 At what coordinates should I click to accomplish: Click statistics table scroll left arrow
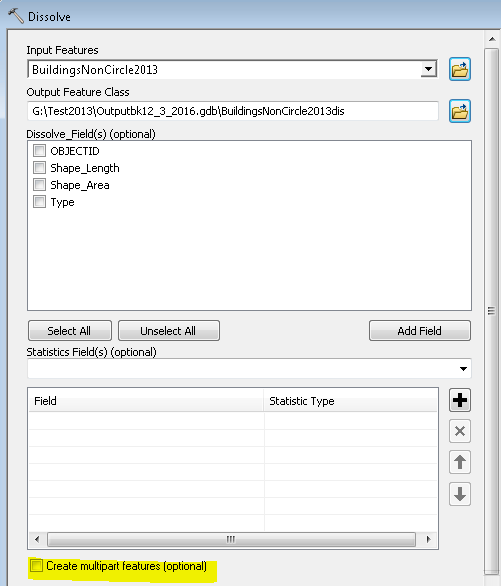point(37,539)
